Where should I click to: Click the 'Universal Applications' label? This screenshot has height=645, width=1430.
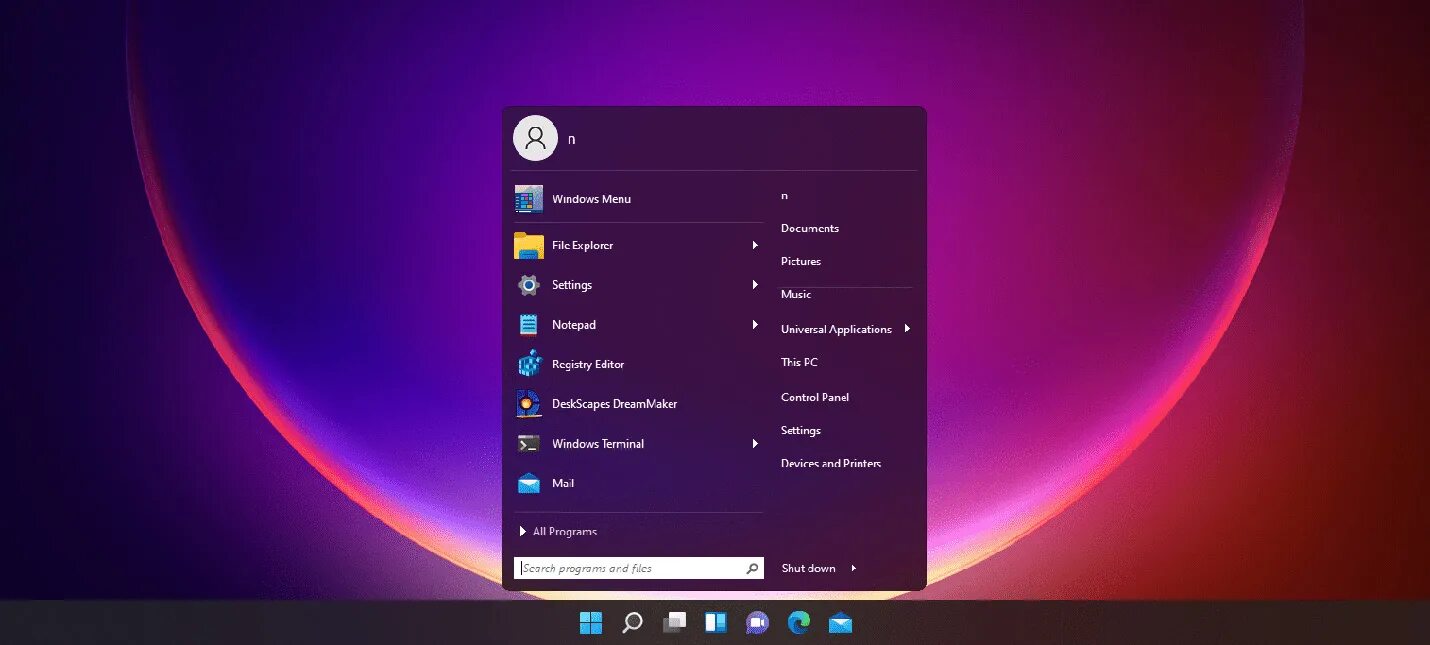tap(836, 329)
